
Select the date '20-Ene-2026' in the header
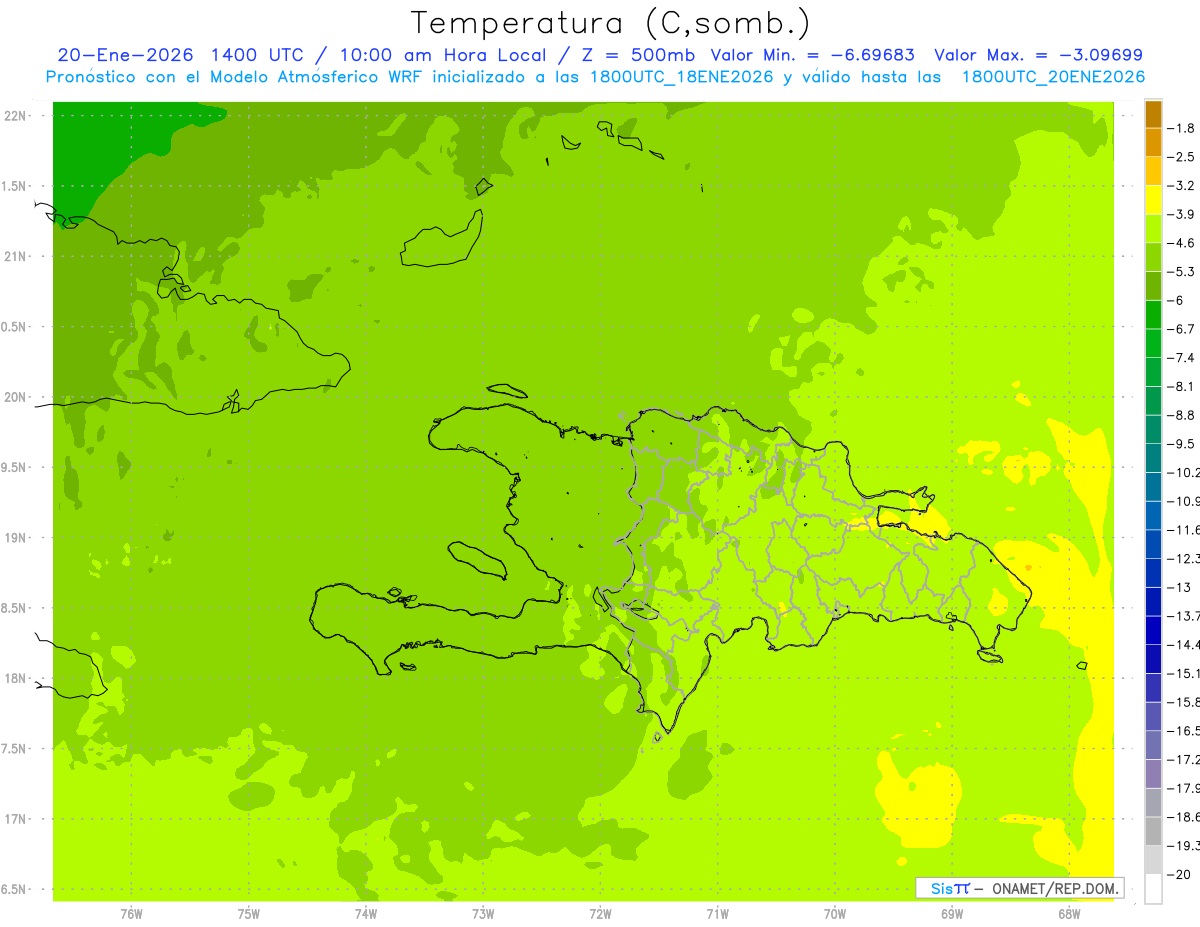pos(125,55)
